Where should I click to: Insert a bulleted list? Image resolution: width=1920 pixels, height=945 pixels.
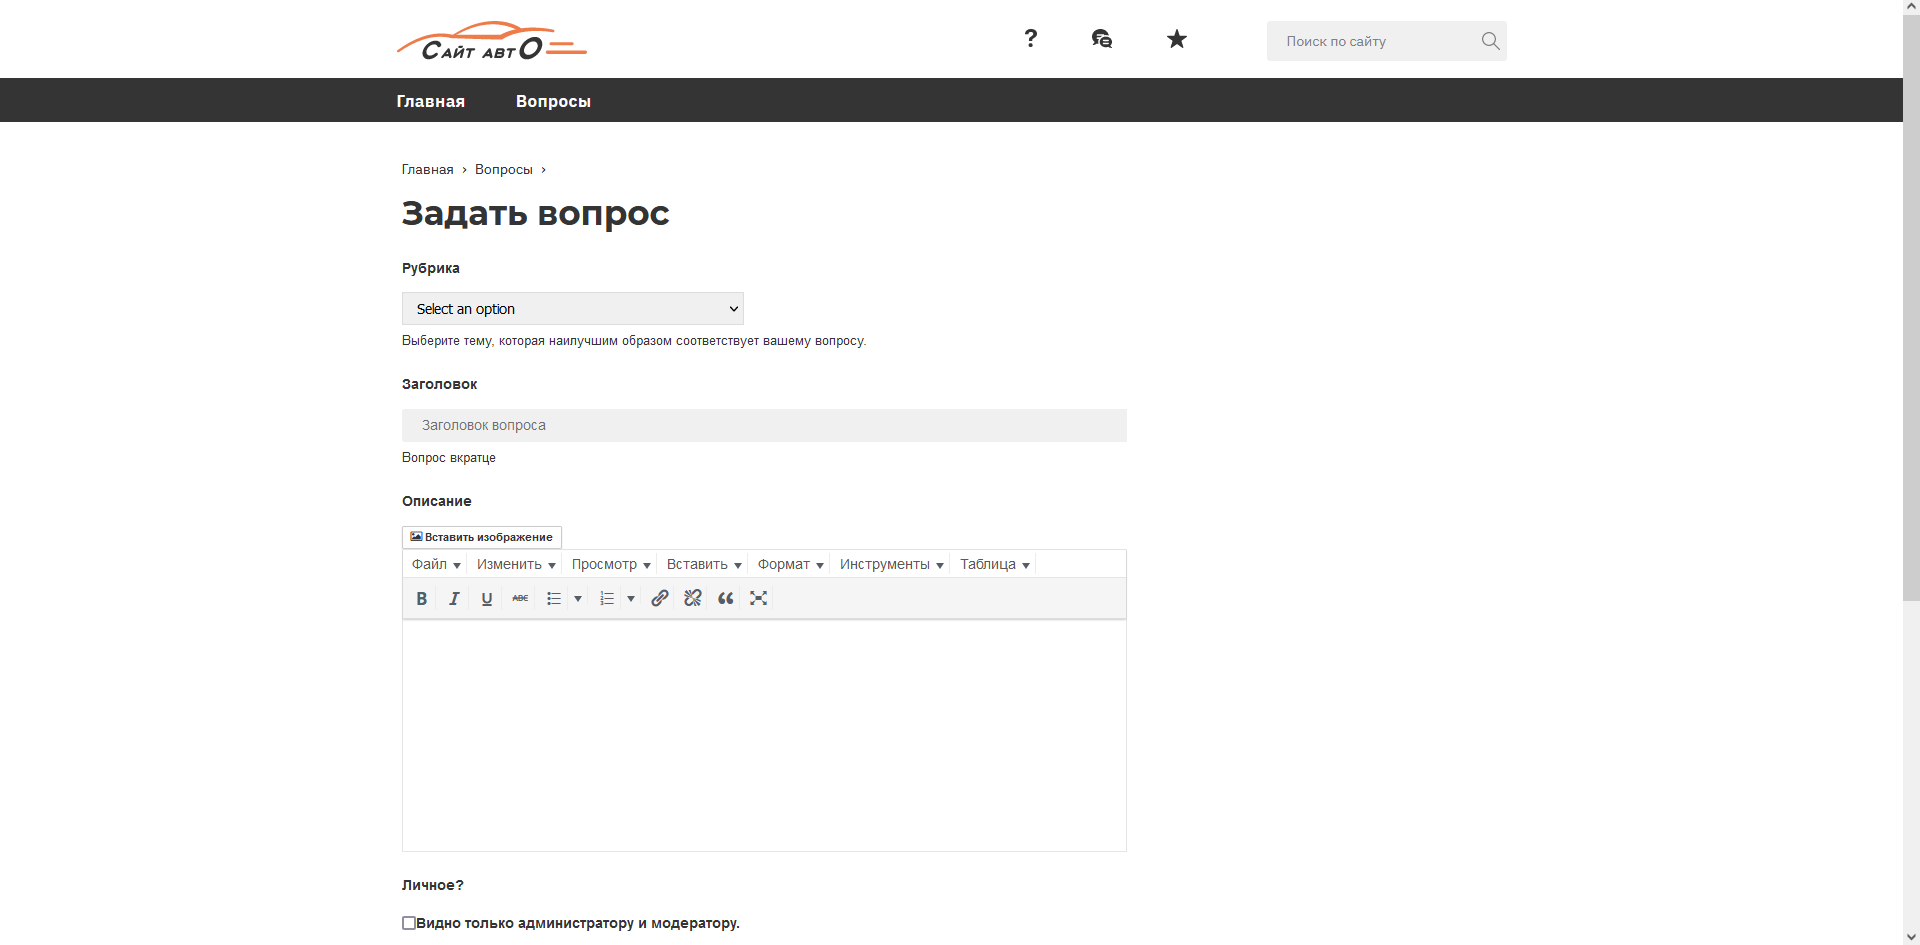pyautogui.click(x=553, y=598)
